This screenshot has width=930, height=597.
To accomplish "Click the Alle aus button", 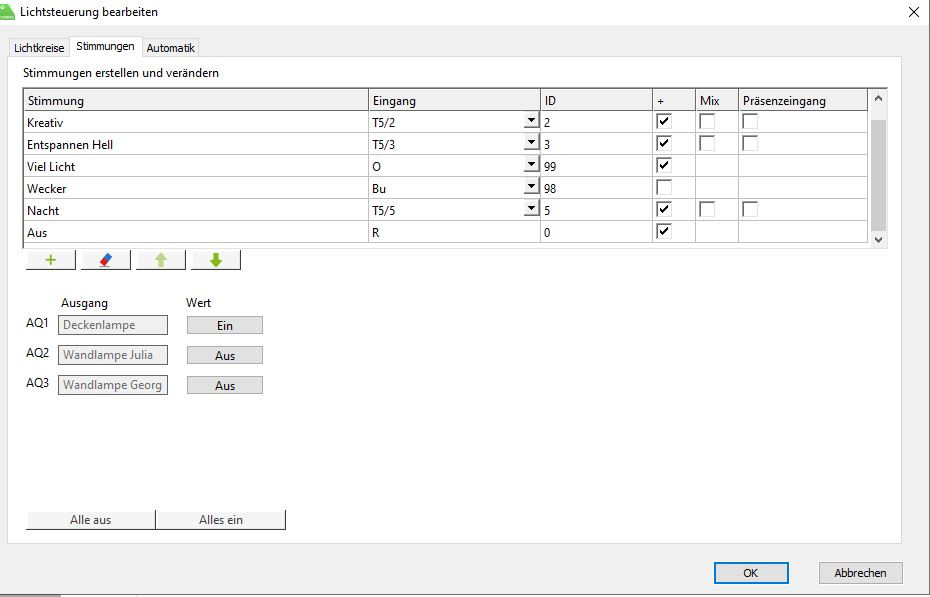I will coord(90,520).
